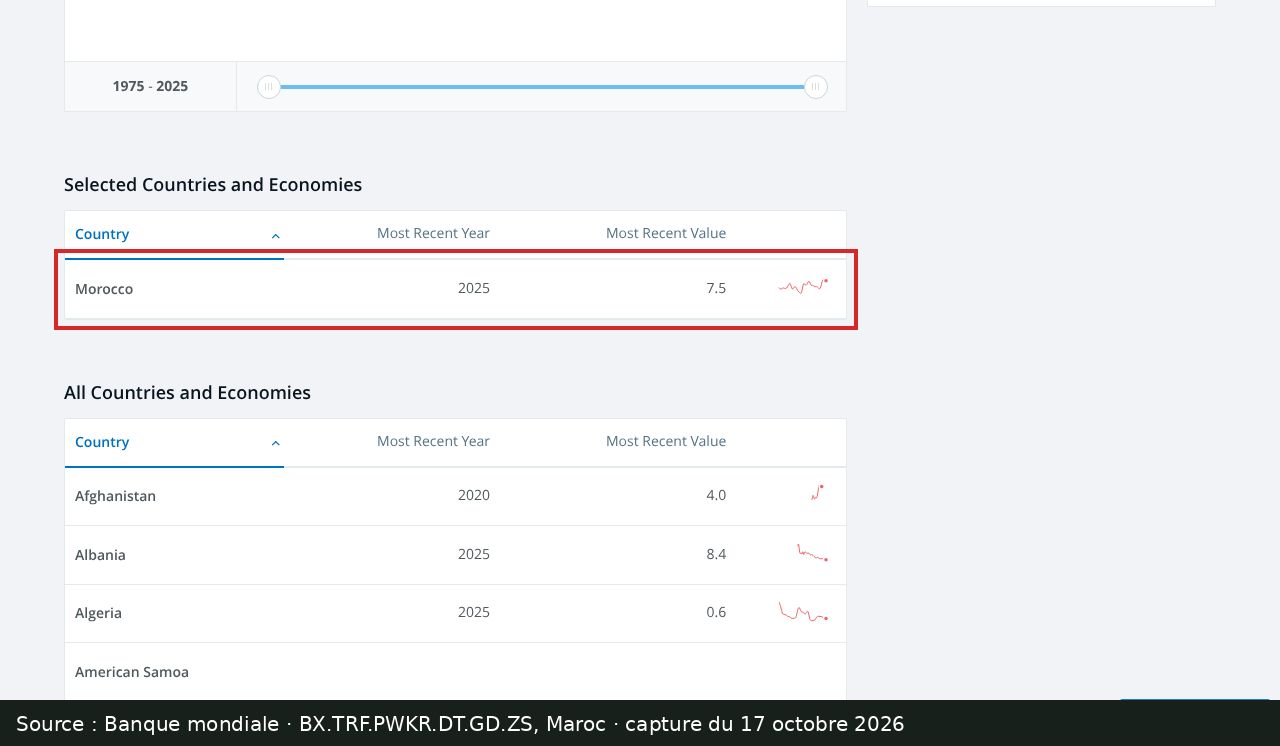Screen dimensions: 1280x746
Task: Sort Selected Countries by Most Recent Year
Action: [433, 233]
